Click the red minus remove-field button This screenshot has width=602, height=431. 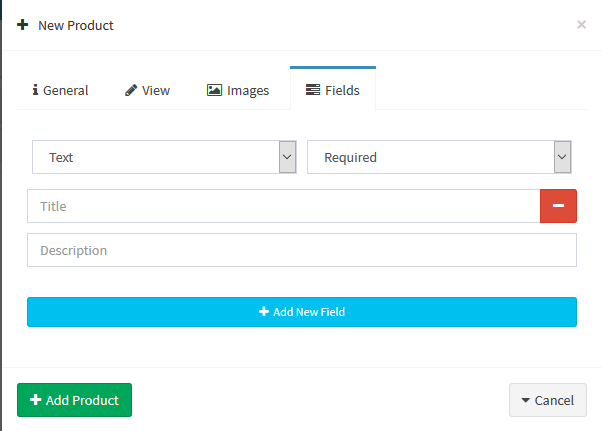[558, 206]
